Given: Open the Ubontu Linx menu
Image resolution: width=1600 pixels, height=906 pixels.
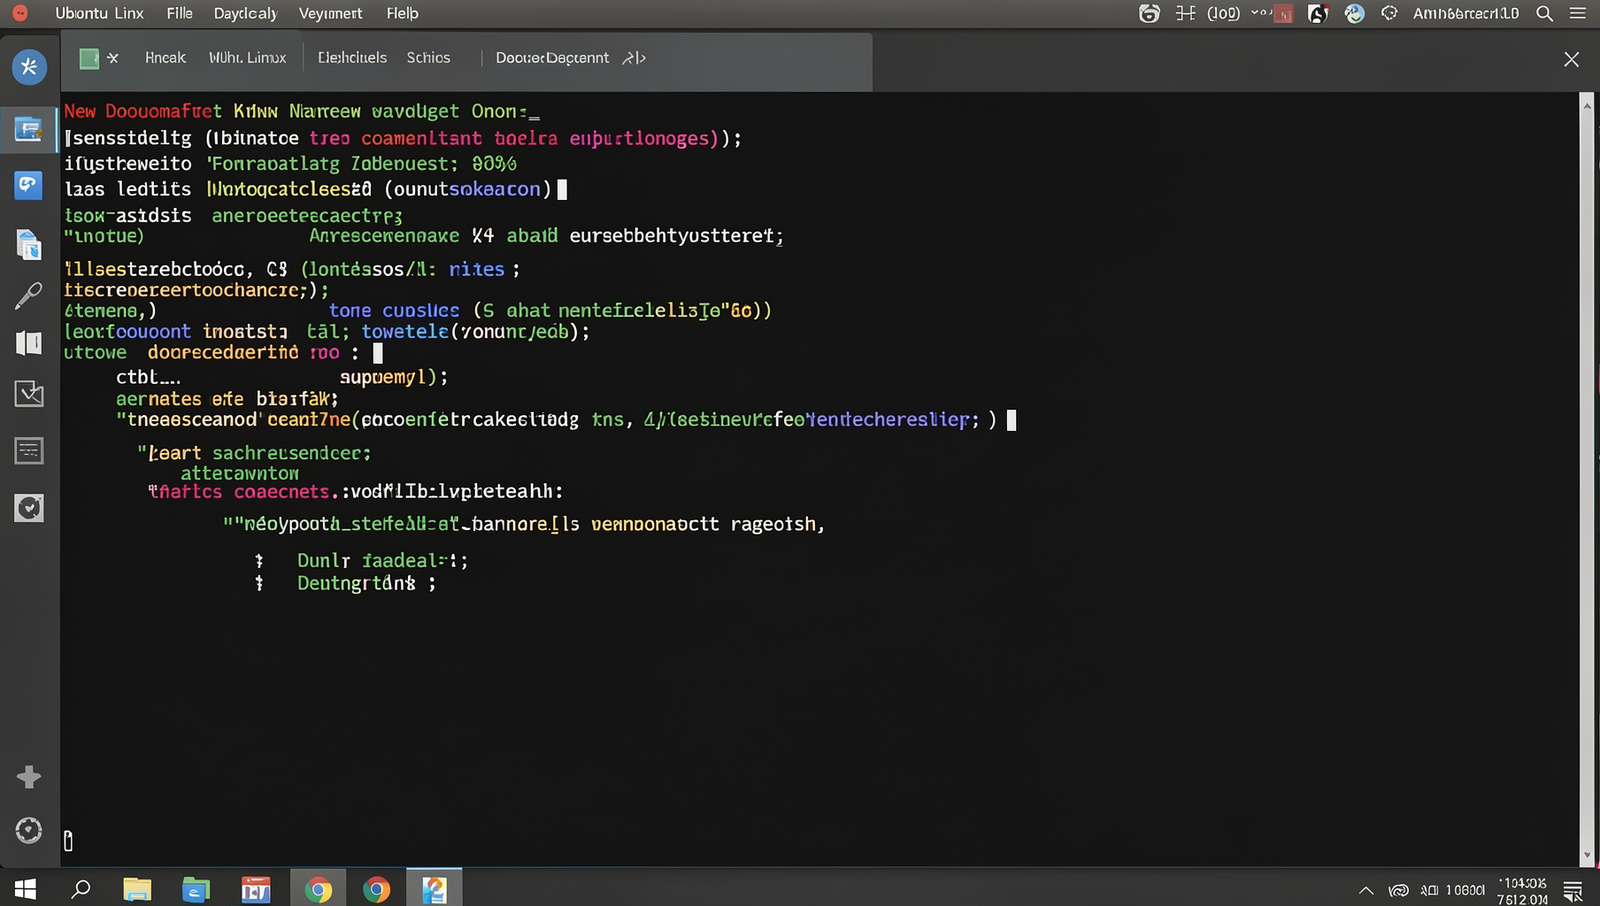Looking at the screenshot, I should [x=99, y=13].
